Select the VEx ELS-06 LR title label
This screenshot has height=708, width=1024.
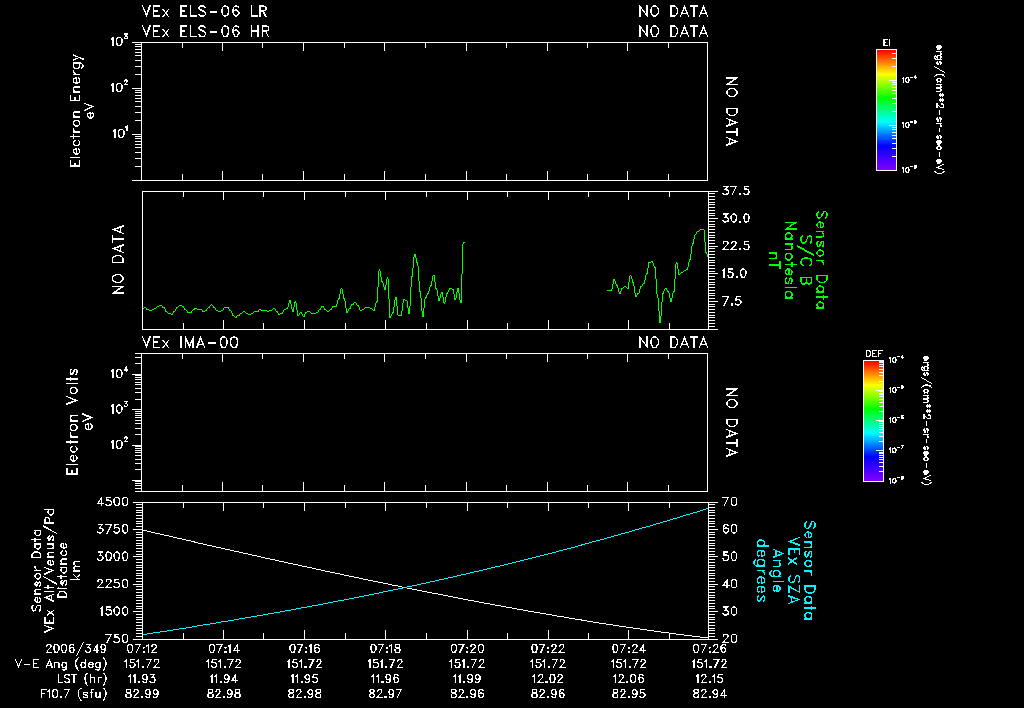[204, 12]
